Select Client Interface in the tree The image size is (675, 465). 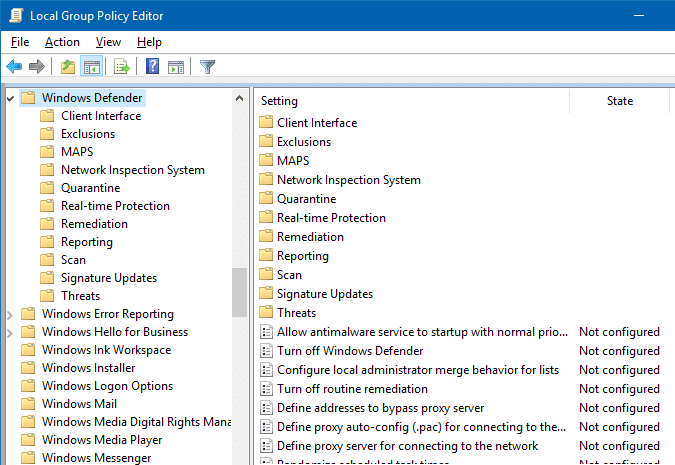click(101, 116)
